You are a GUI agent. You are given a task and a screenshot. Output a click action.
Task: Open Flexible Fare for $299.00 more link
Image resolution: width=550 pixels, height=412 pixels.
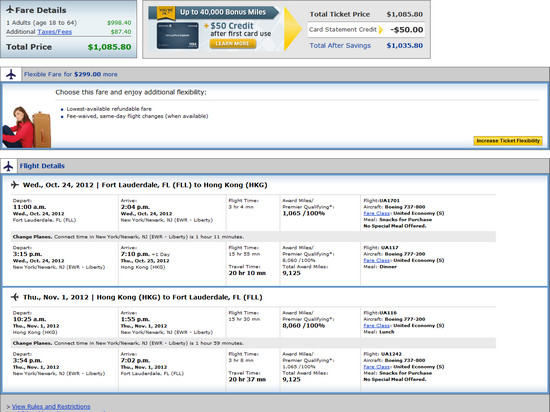click(x=71, y=74)
